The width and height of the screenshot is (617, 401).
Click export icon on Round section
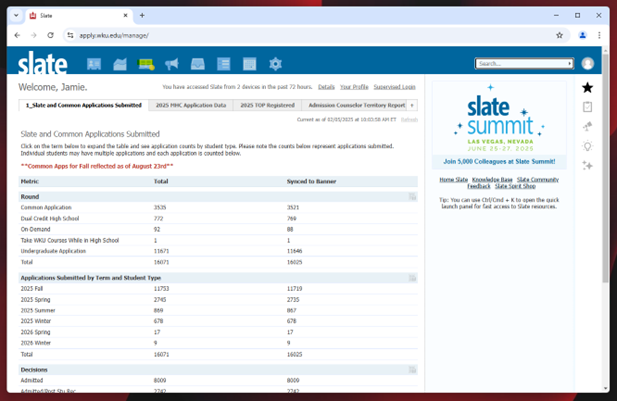tap(411, 197)
